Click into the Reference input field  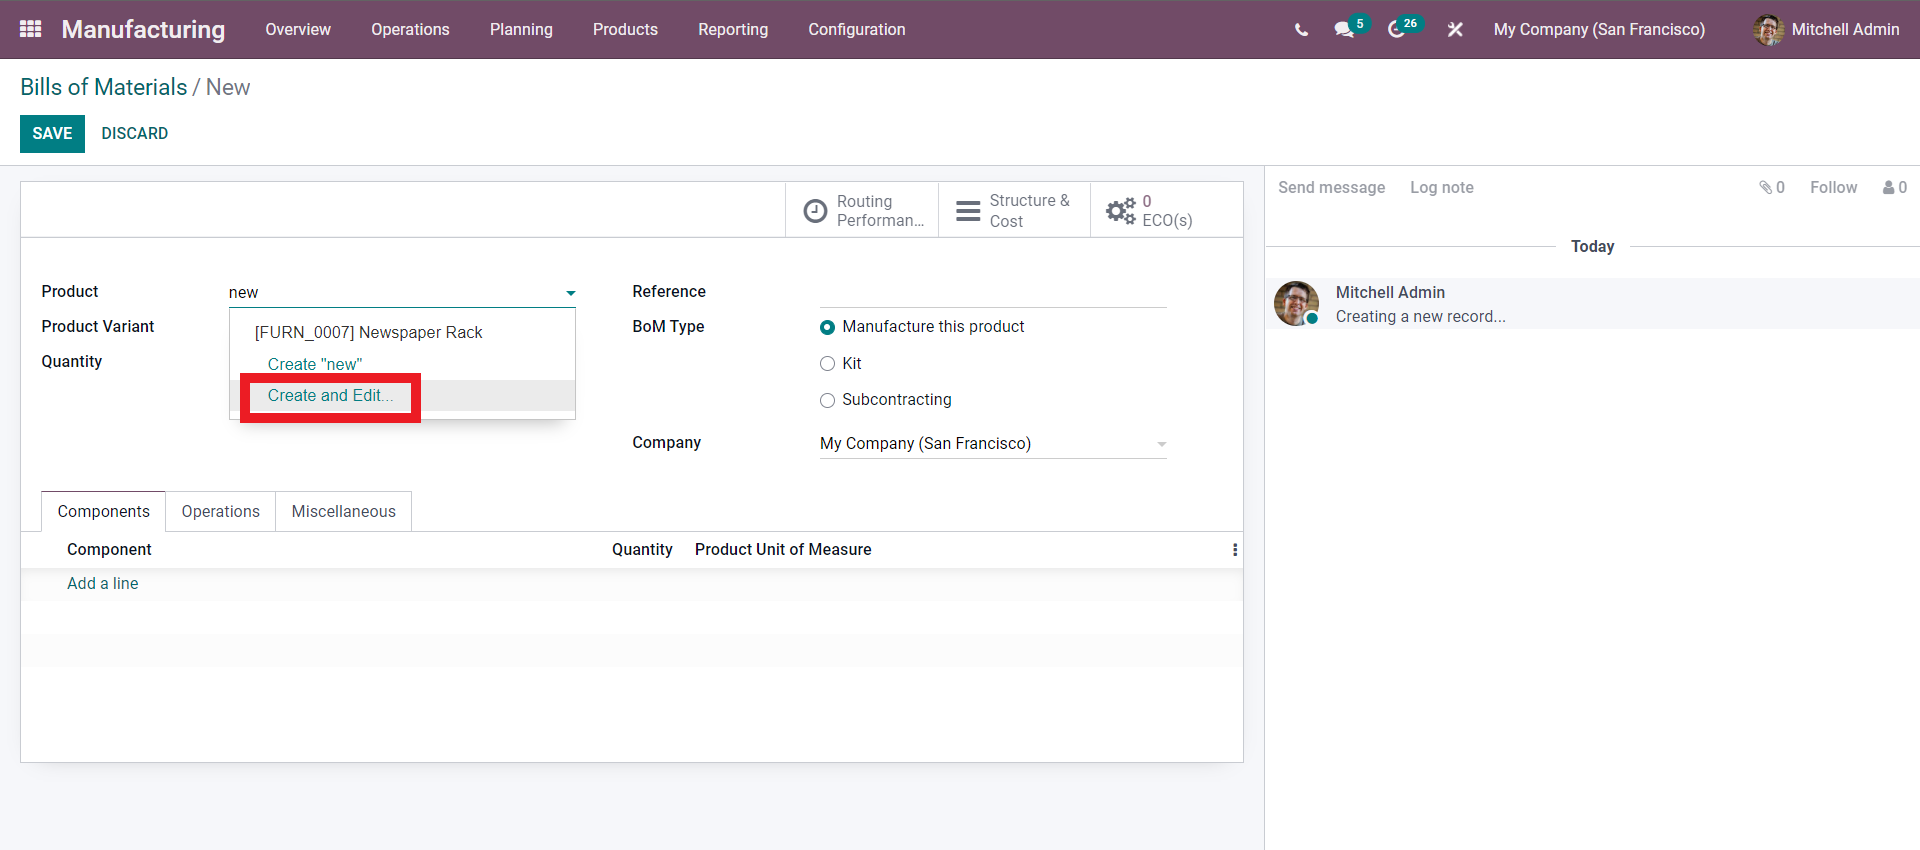(x=992, y=292)
